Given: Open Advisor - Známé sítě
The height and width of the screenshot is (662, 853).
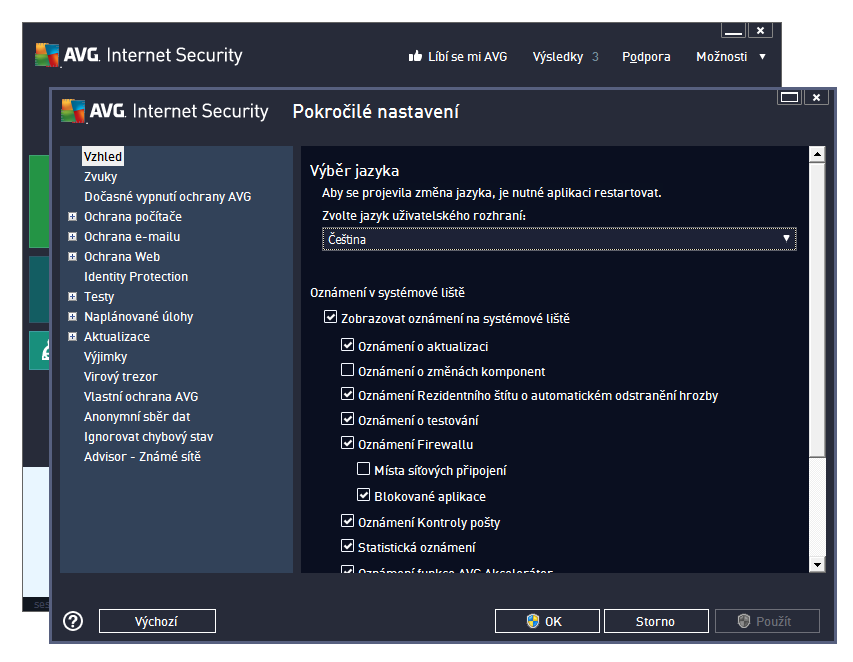Looking at the screenshot, I should click(x=143, y=456).
